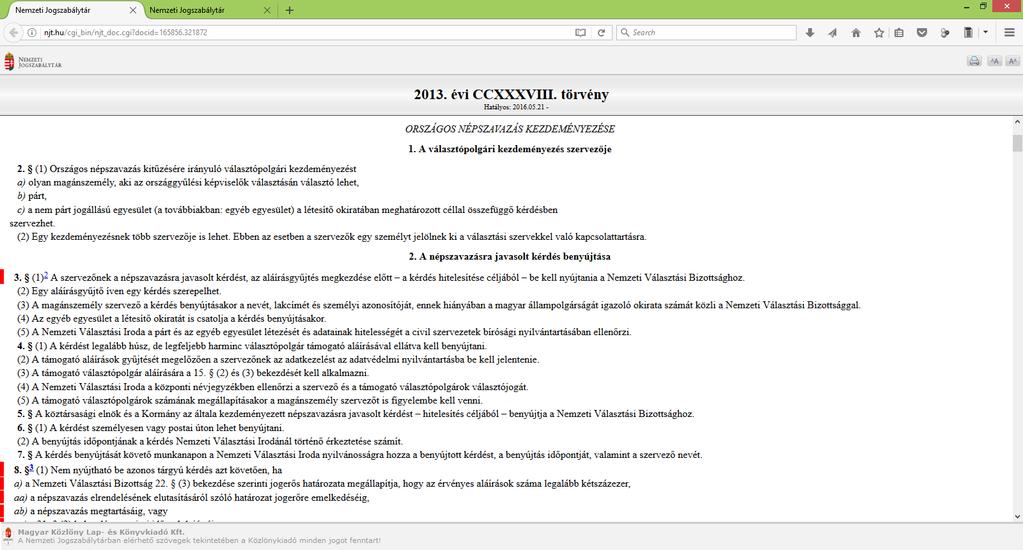
Task: Click line '(2) Egy aláírásgyűjtő íven egy kérdés szerepelhet.'
Action: tap(119, 291)
